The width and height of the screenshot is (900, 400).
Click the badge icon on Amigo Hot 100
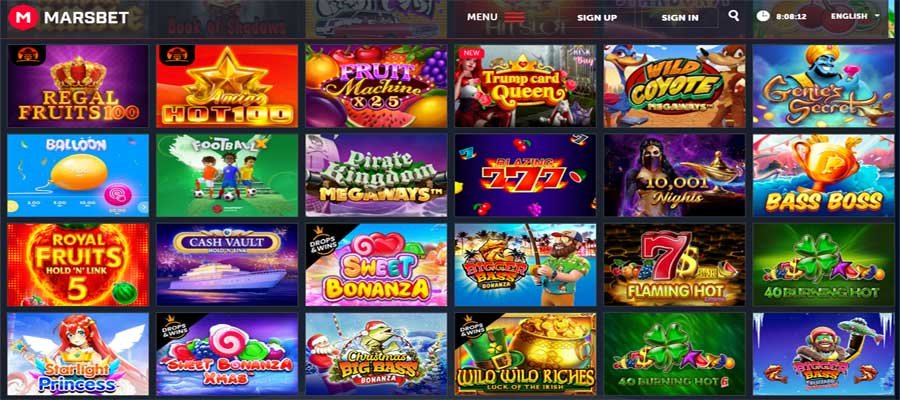point(176,55)
